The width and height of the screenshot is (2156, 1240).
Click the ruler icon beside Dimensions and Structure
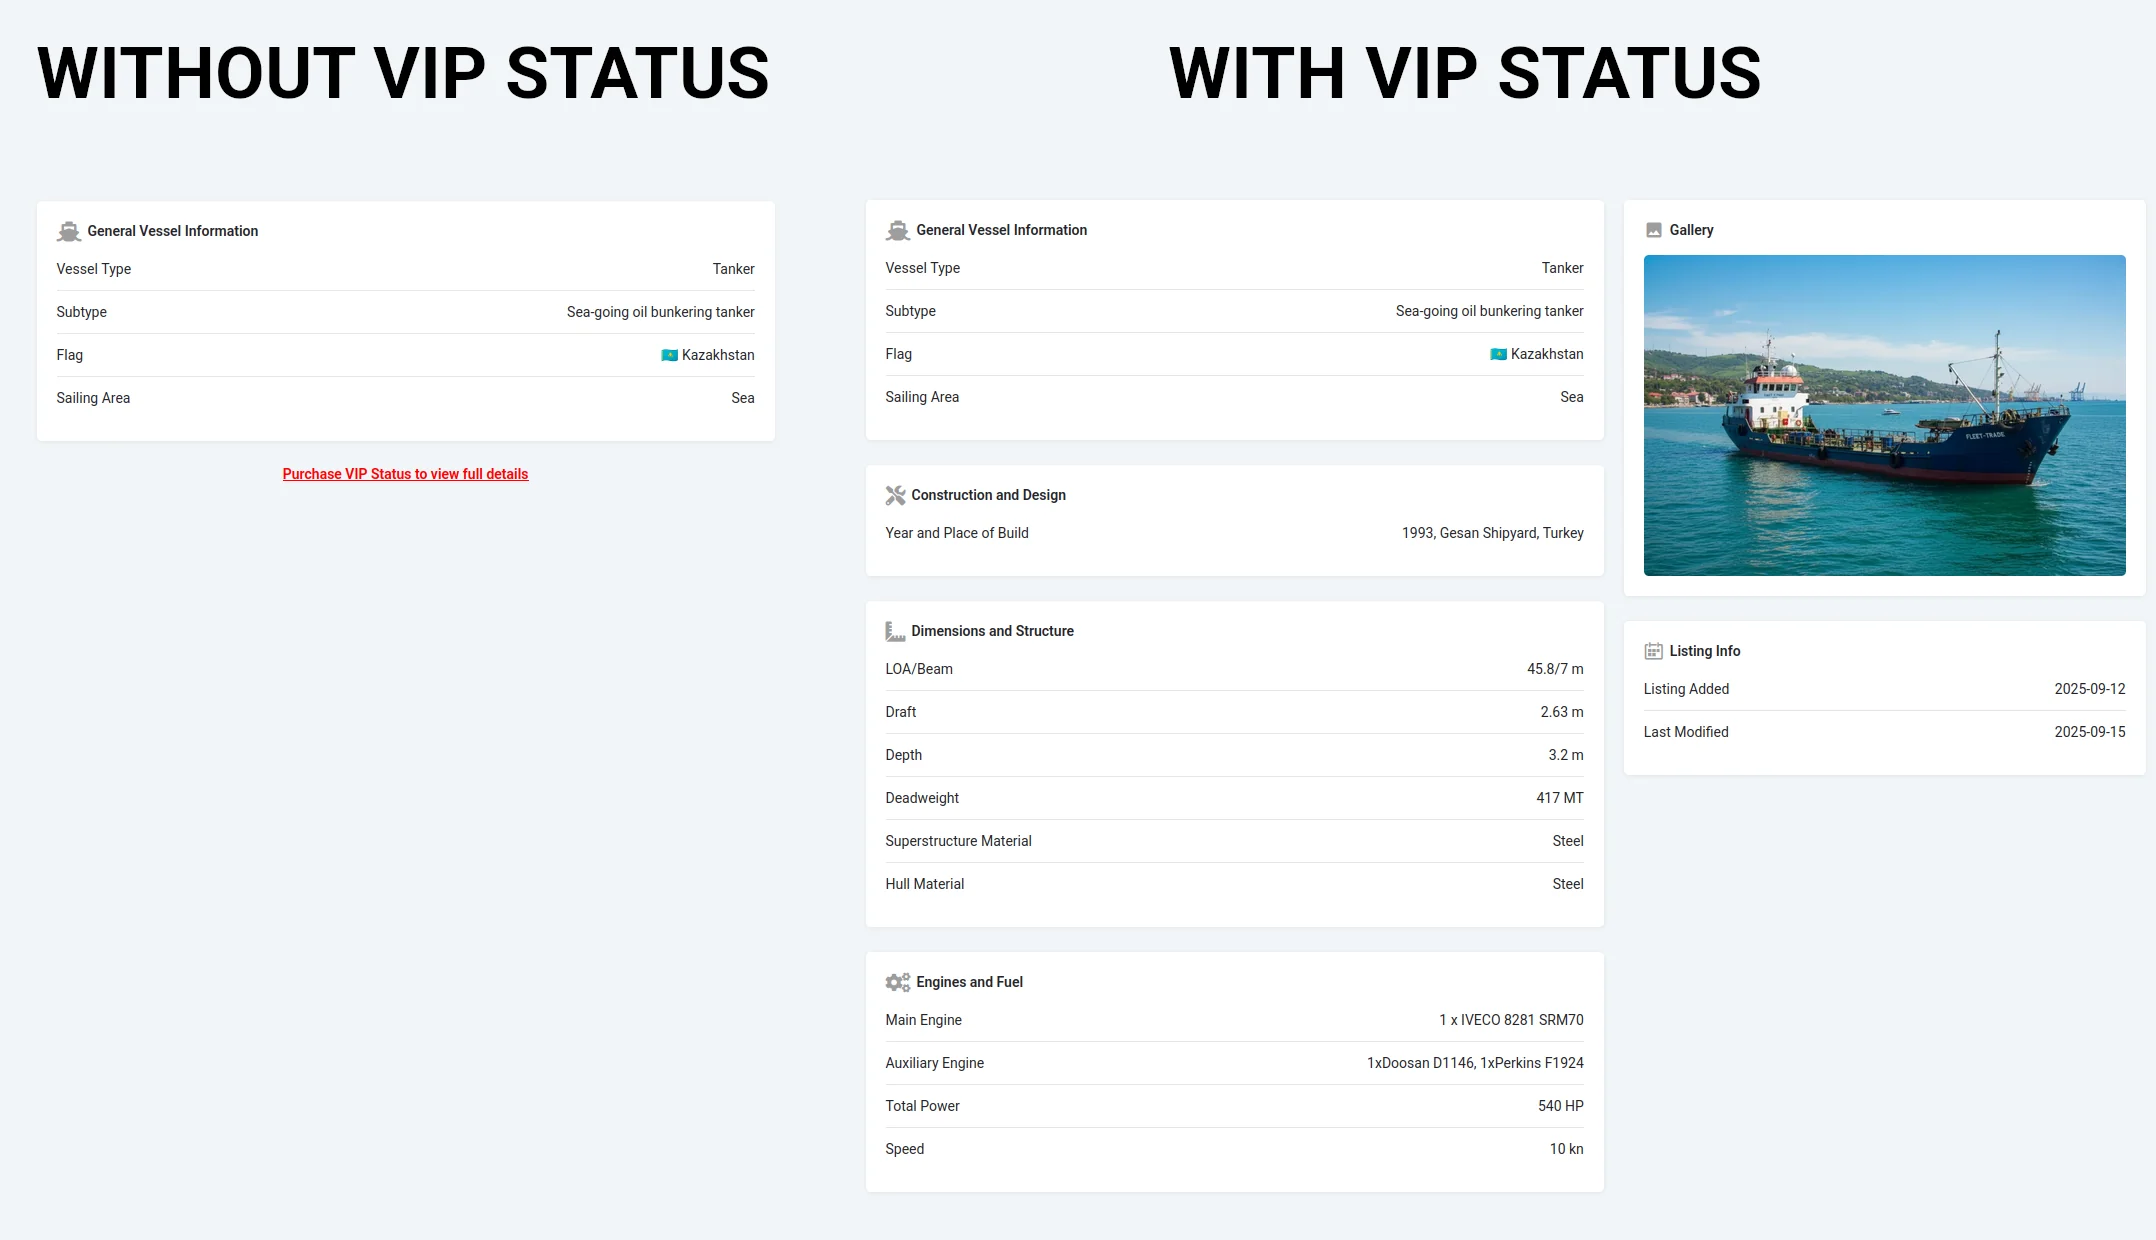click(x=895, y=632)
